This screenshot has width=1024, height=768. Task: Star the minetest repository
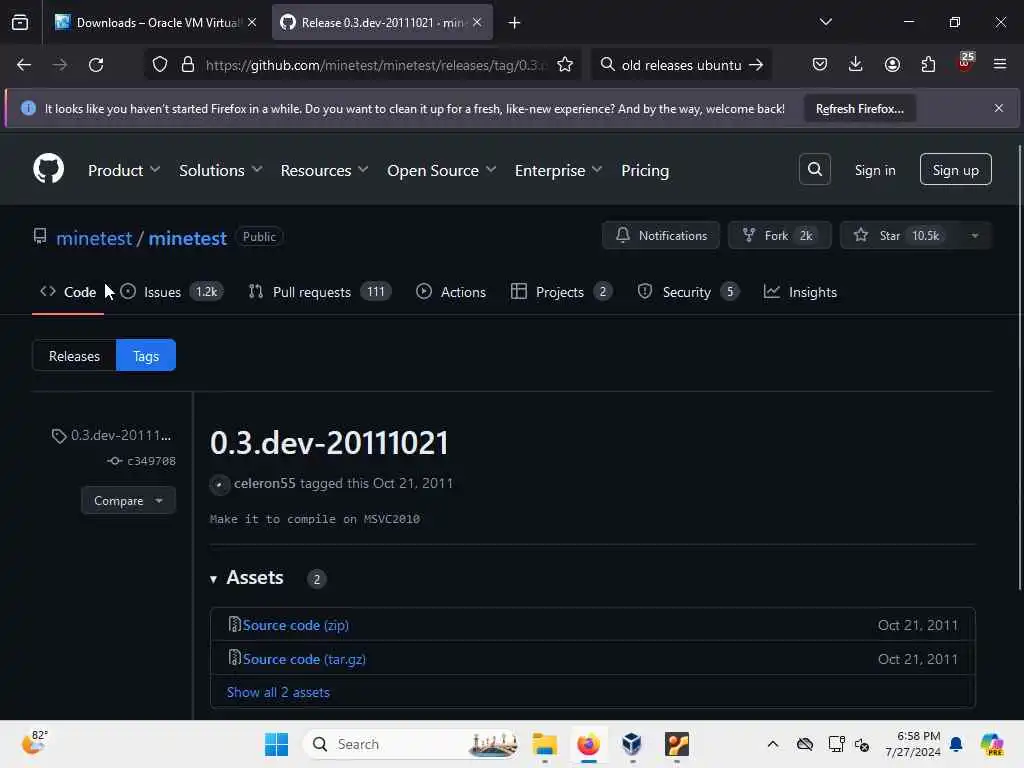[x=899, y=236]
